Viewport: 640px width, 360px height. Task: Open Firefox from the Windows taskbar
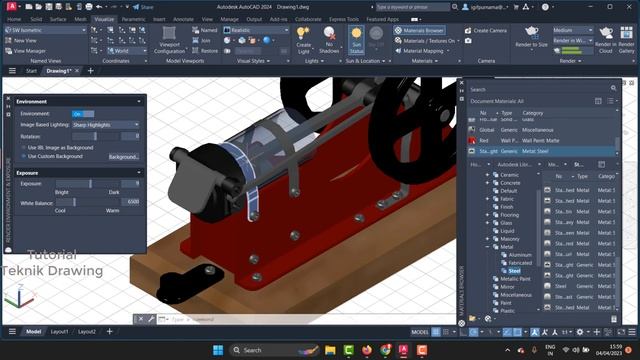(x=367, y=350)
